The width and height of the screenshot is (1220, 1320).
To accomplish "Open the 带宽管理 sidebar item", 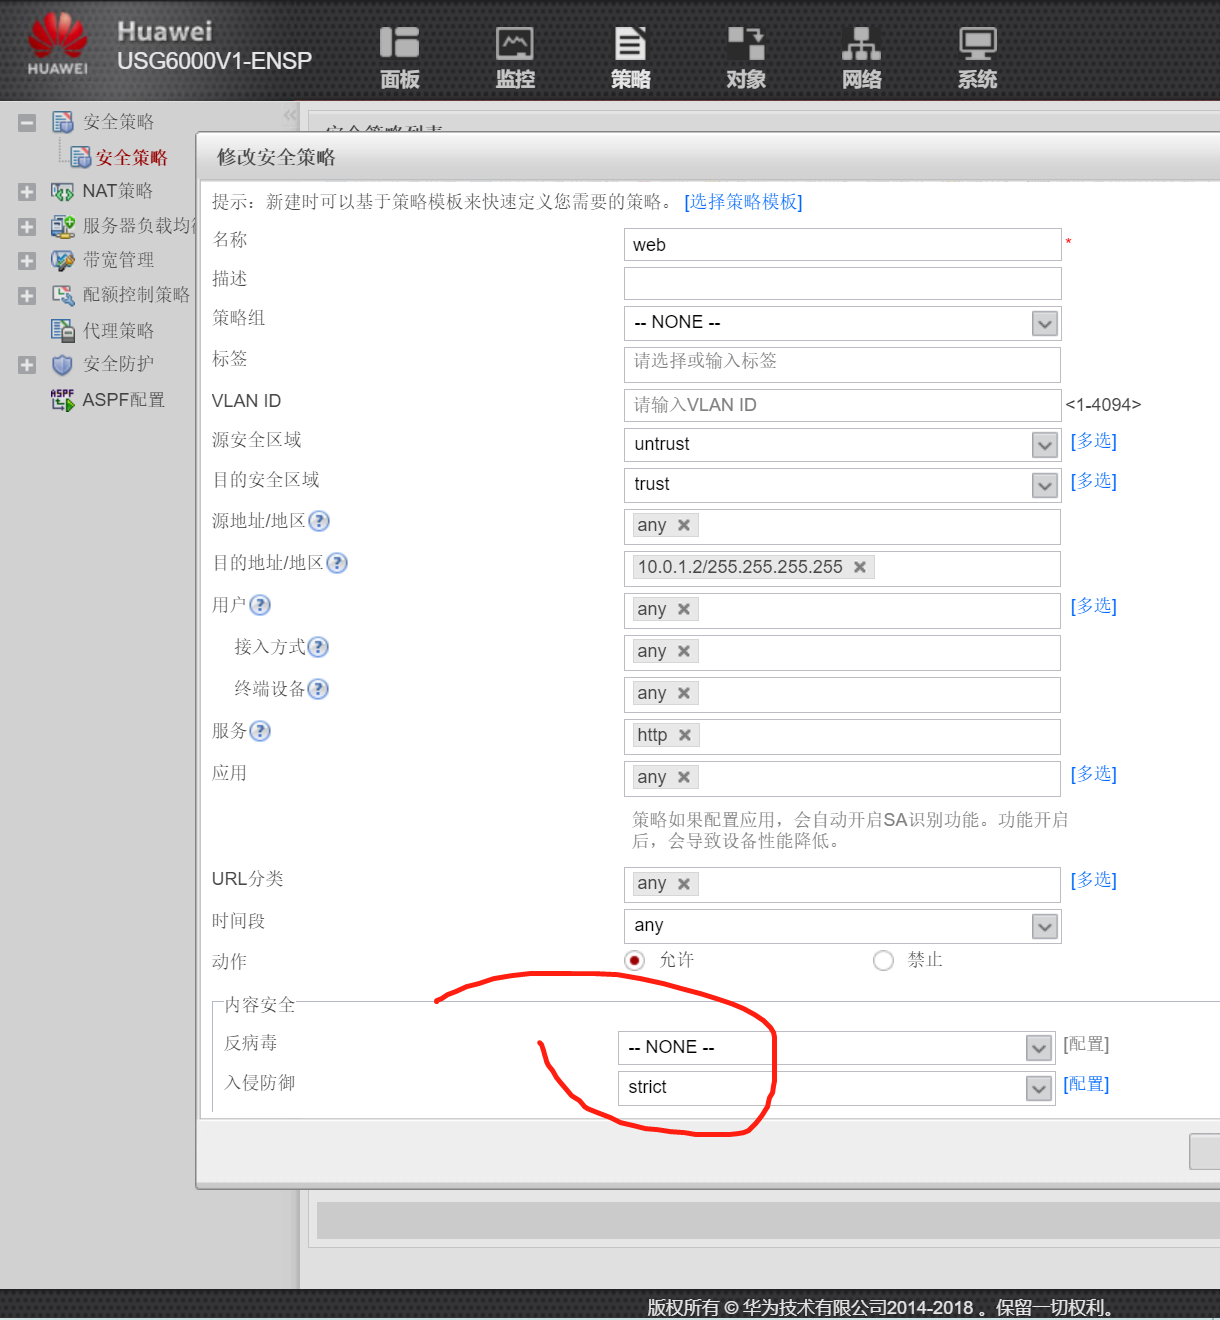I will (x=117, y=259).
